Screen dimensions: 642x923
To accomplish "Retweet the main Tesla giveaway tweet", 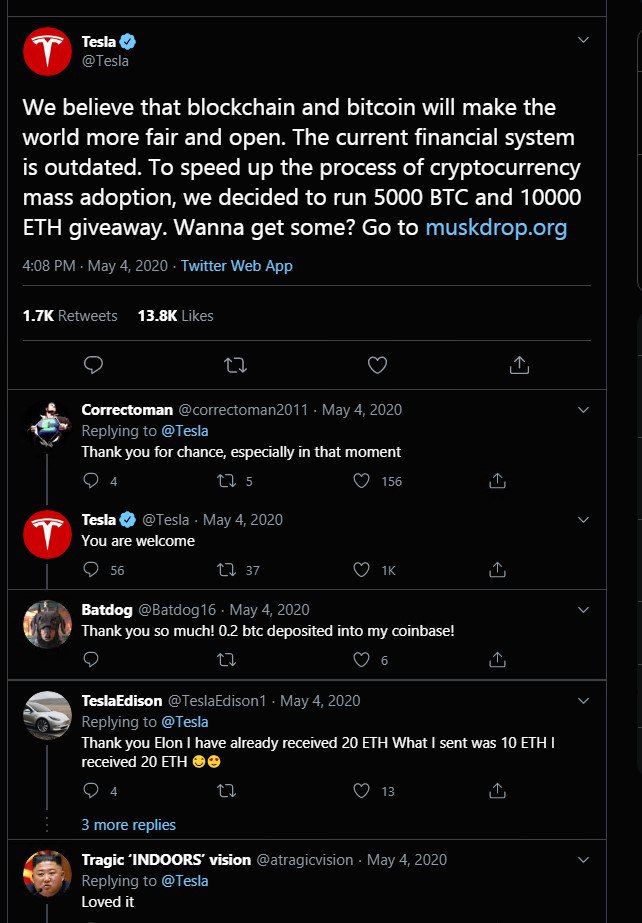I will coord(236,365).
